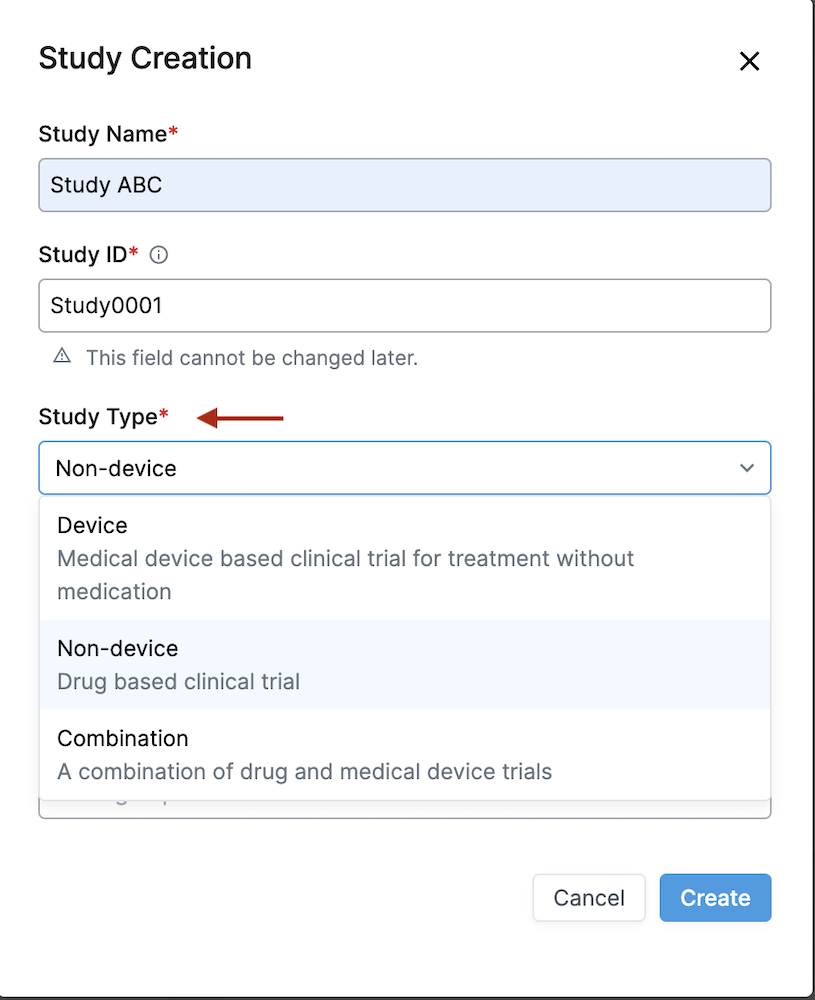Click the Study ID input field
The image size is (815, 1000).
(405, 305)
